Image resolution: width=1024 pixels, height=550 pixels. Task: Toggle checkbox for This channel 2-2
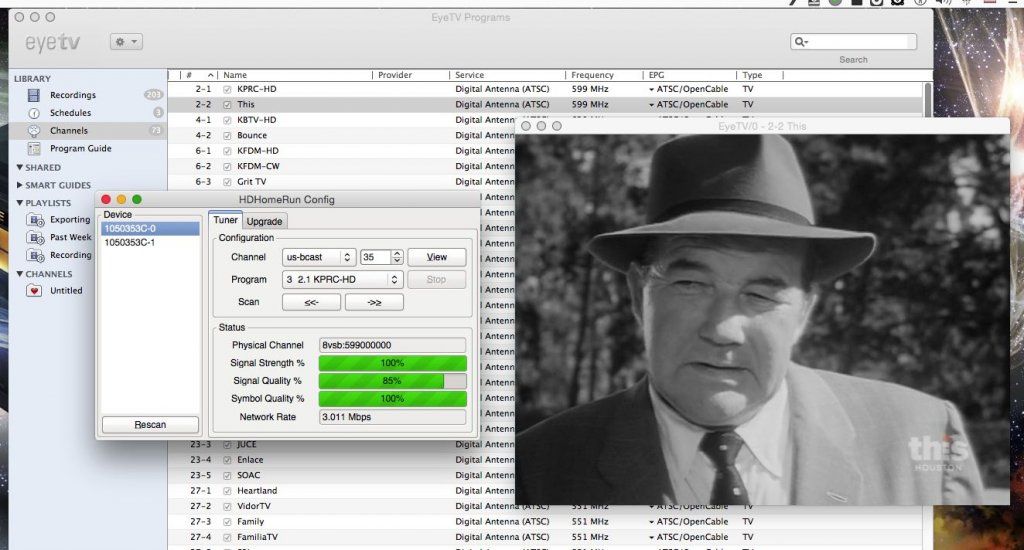click(227, 105)
